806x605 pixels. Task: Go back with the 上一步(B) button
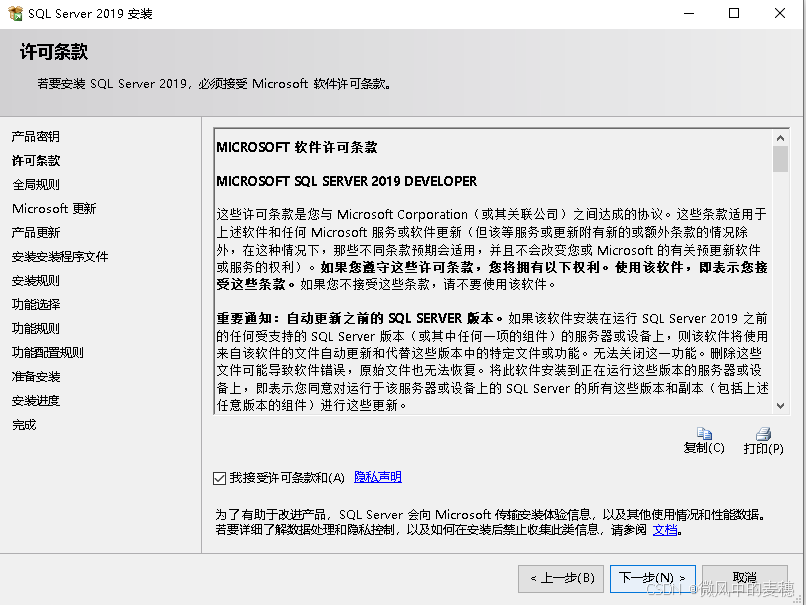pos(561,578)
